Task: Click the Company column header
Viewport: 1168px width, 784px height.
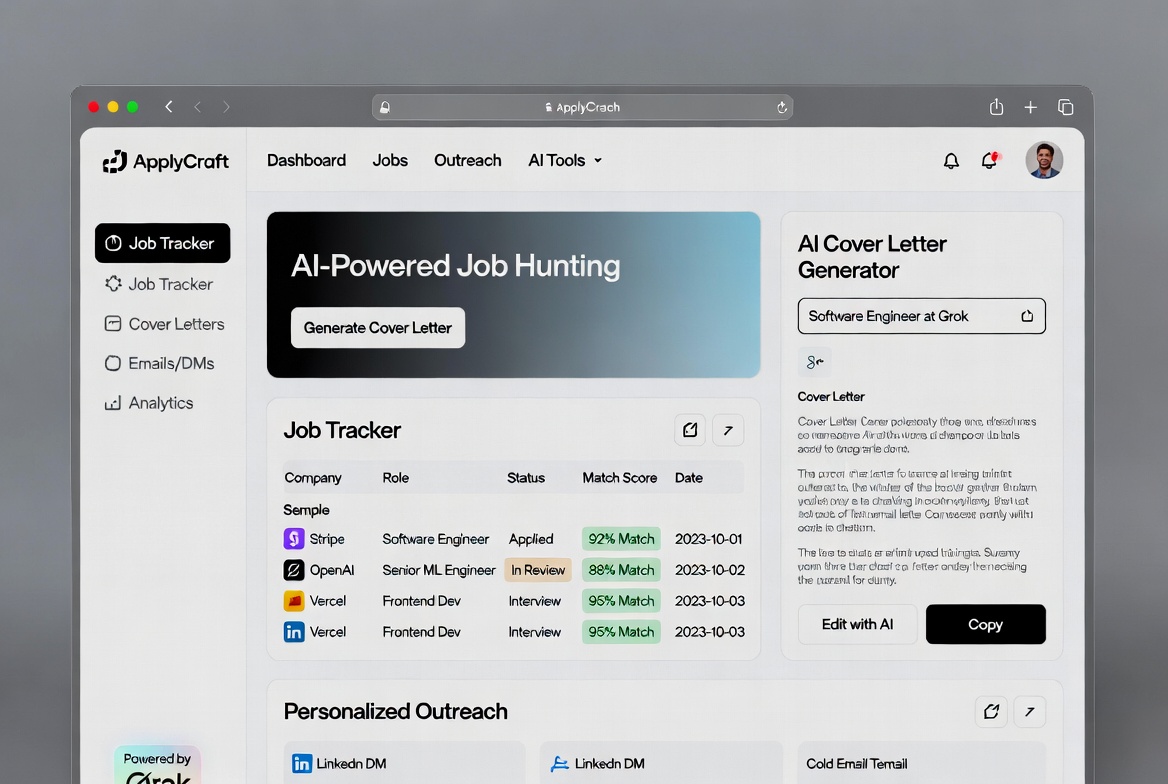Action: tap(313, 478)
